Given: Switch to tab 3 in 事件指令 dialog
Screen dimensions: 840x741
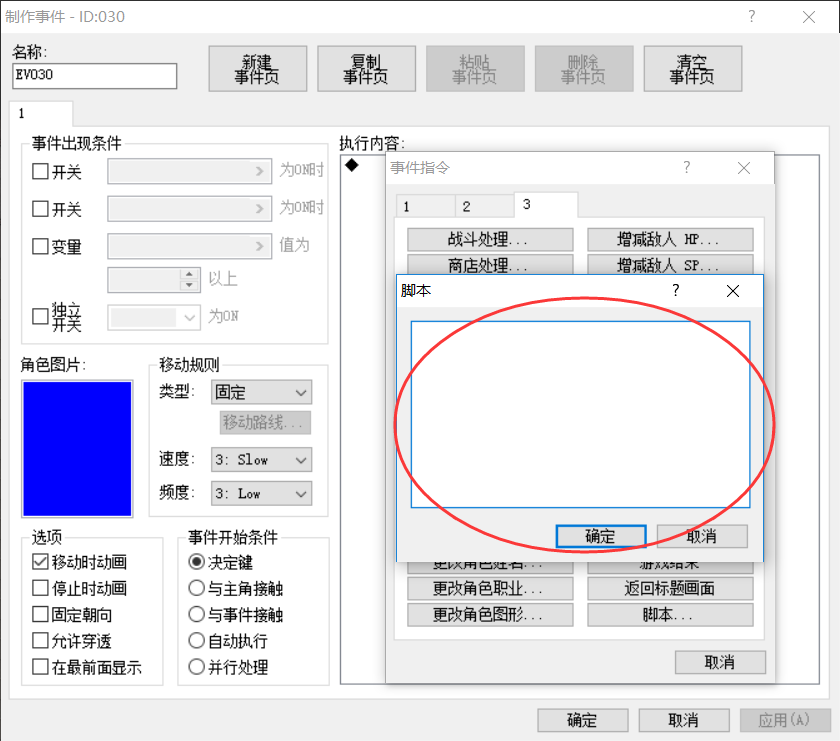Looking at the screenshot, I should click(x=546, y=205).
